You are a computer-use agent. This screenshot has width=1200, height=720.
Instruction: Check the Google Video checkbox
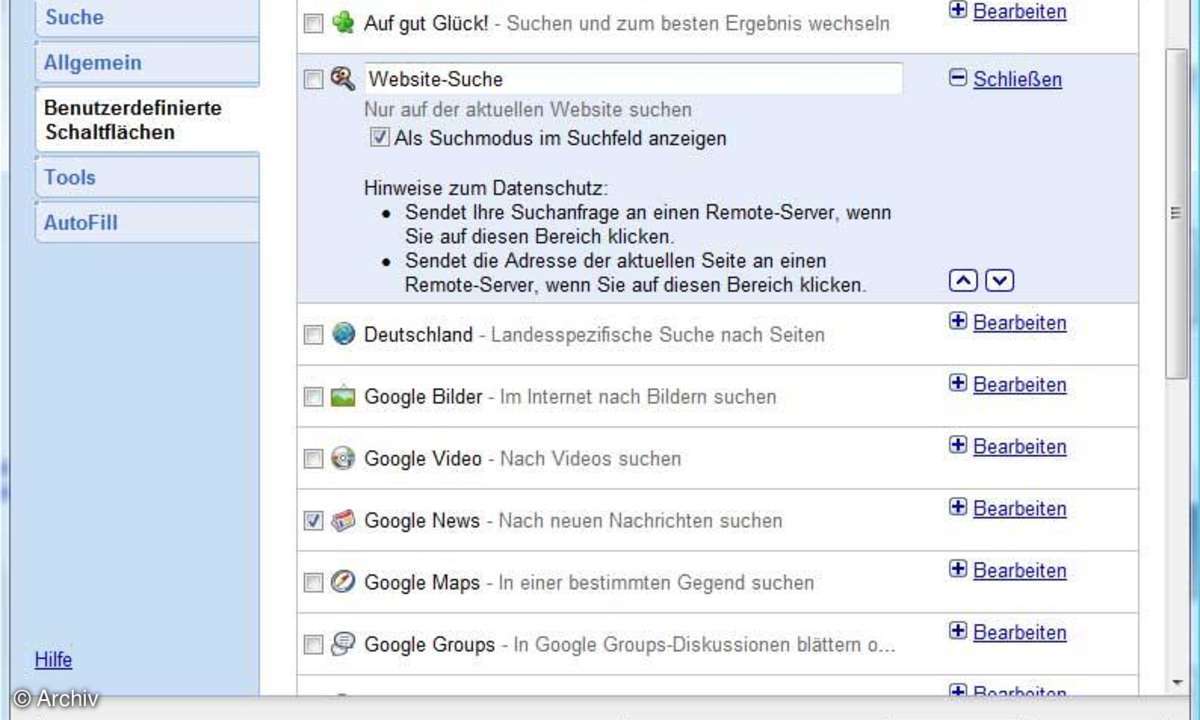(x=313, y=459)
